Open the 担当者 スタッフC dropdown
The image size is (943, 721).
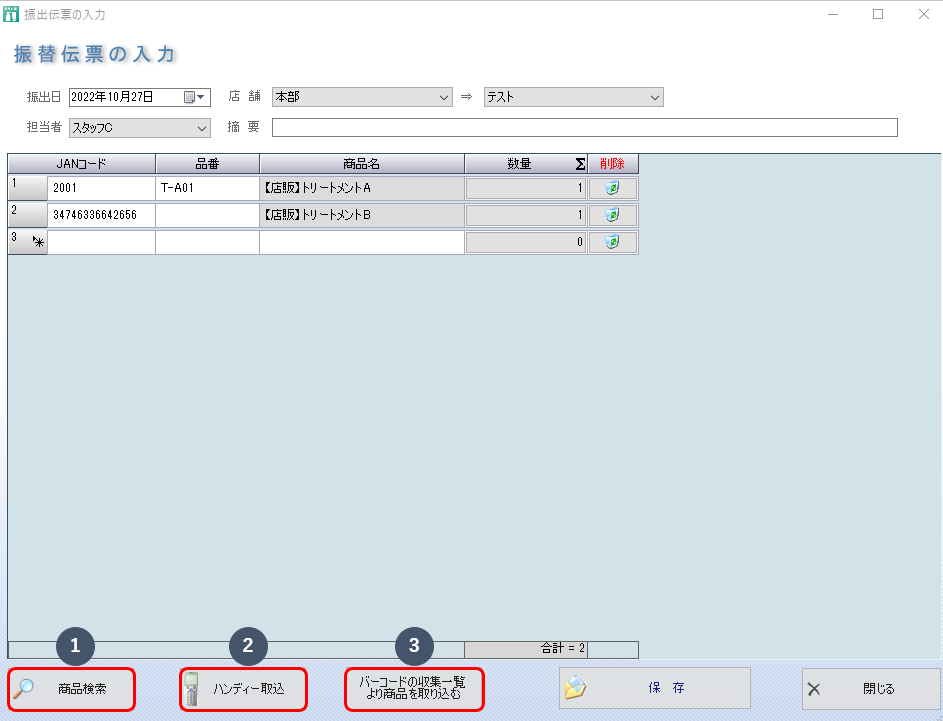pos(201,127)
